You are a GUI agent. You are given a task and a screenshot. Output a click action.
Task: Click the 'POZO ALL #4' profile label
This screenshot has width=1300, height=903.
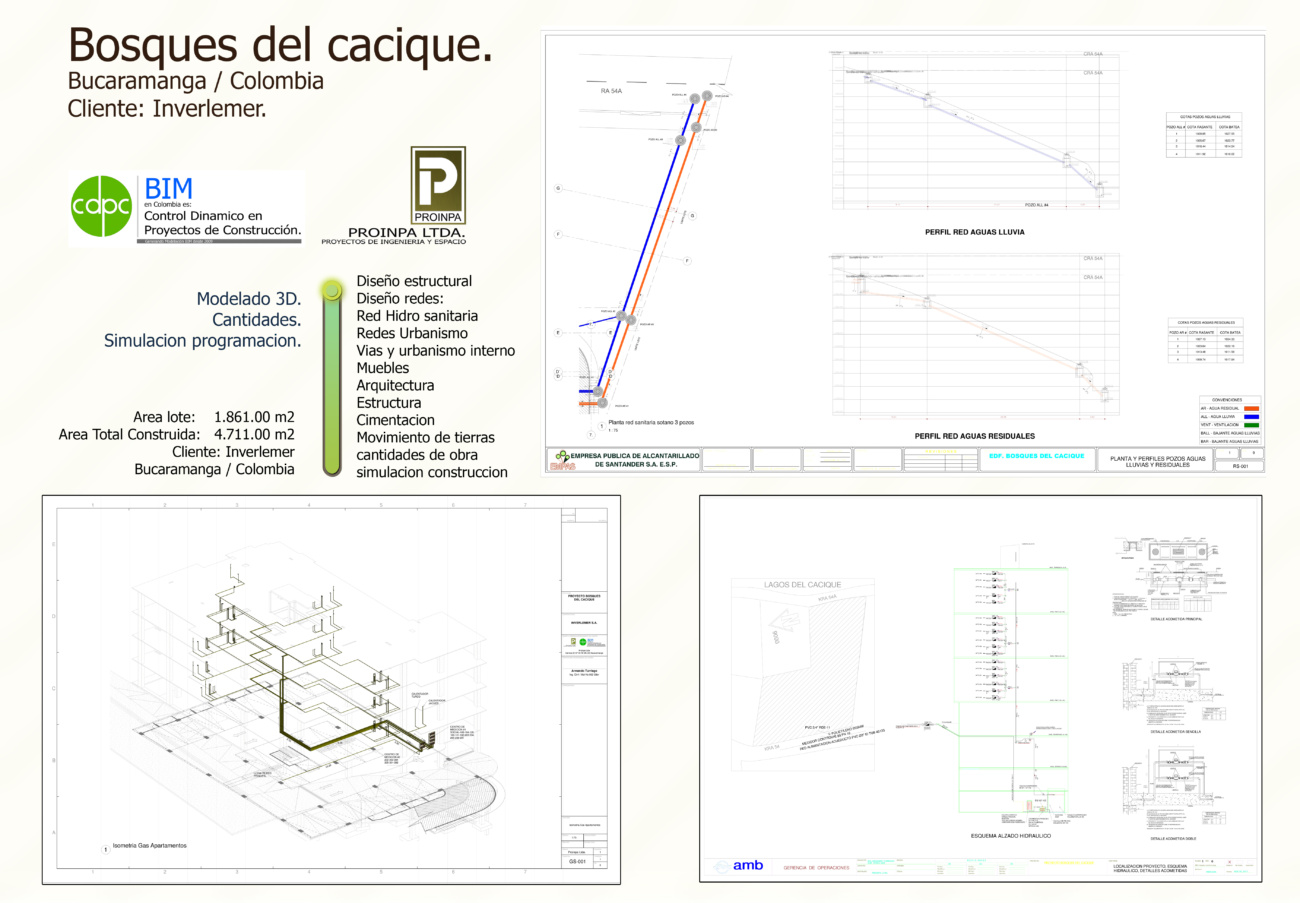[1037, 205]
